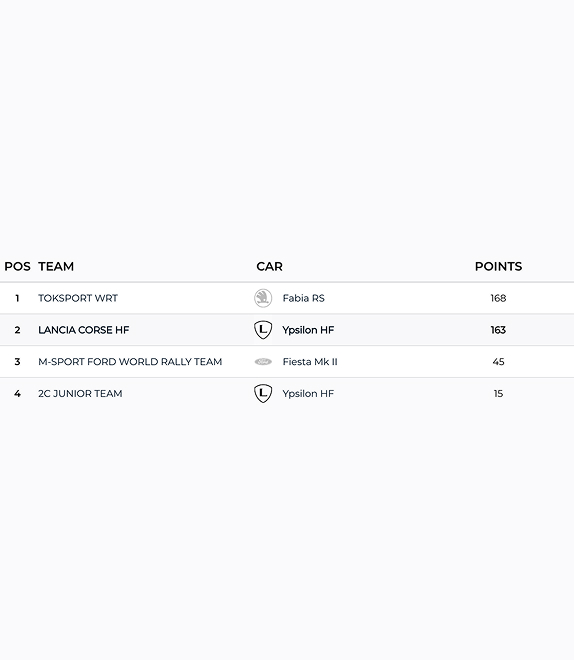574x660 pixels.
Task: Select the Fiesta Mk II car name
Action: click(310, 362)
